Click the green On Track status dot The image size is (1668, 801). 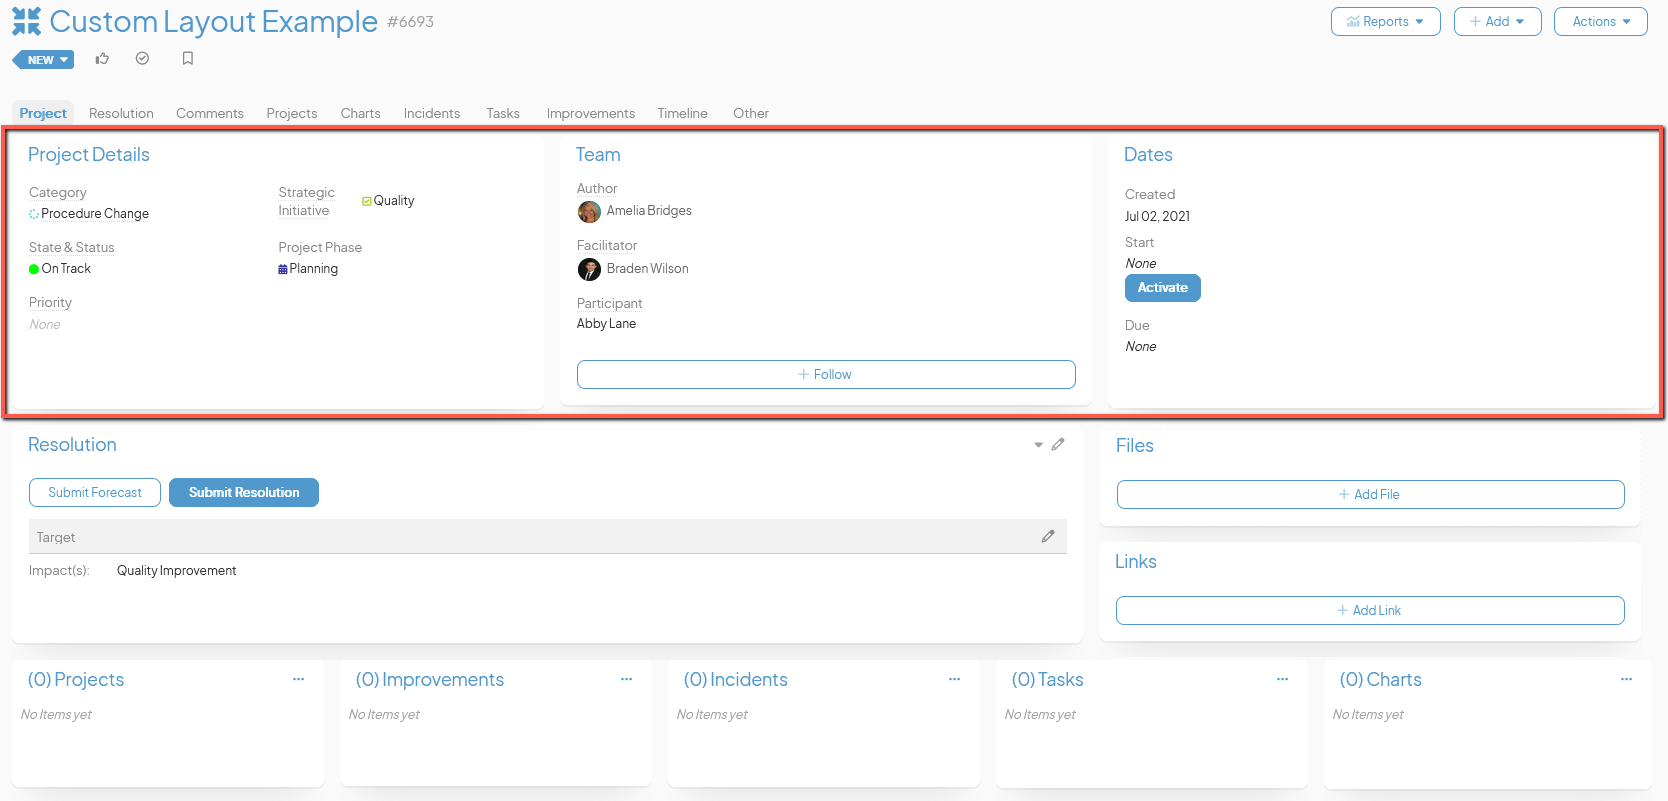pyautogui.click(x=34, y=269)
